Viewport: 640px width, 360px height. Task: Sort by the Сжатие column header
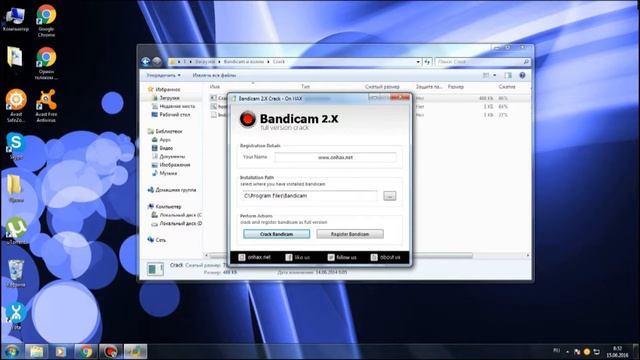[507, 87]
